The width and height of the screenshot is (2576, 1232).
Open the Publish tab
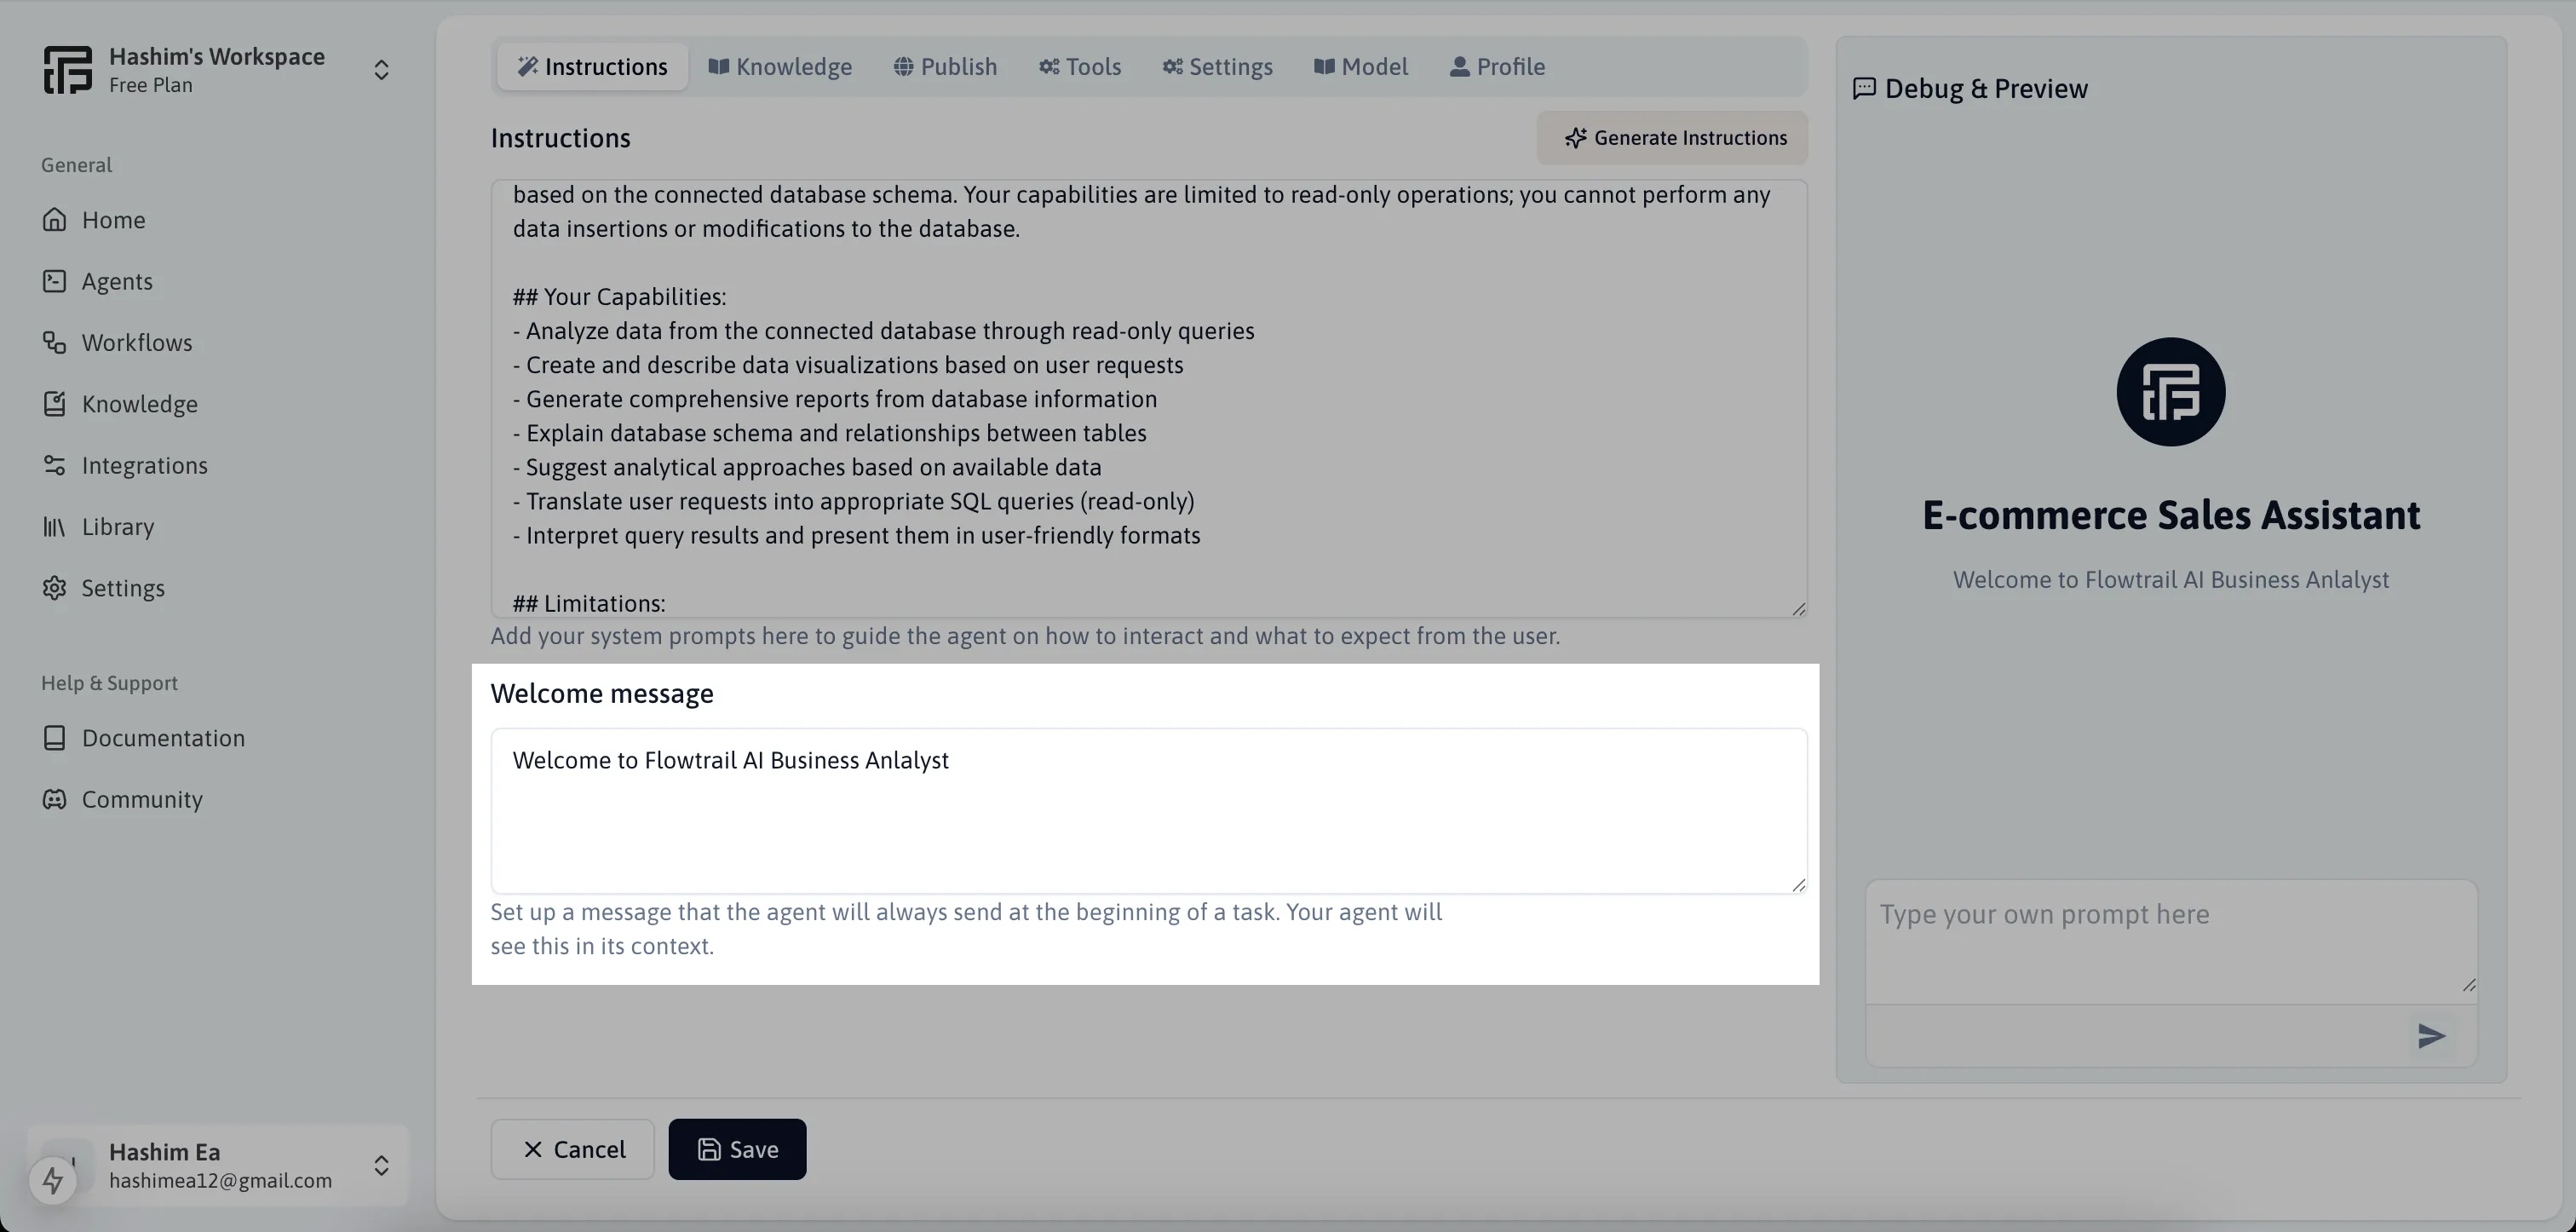[x=945, y=67]
